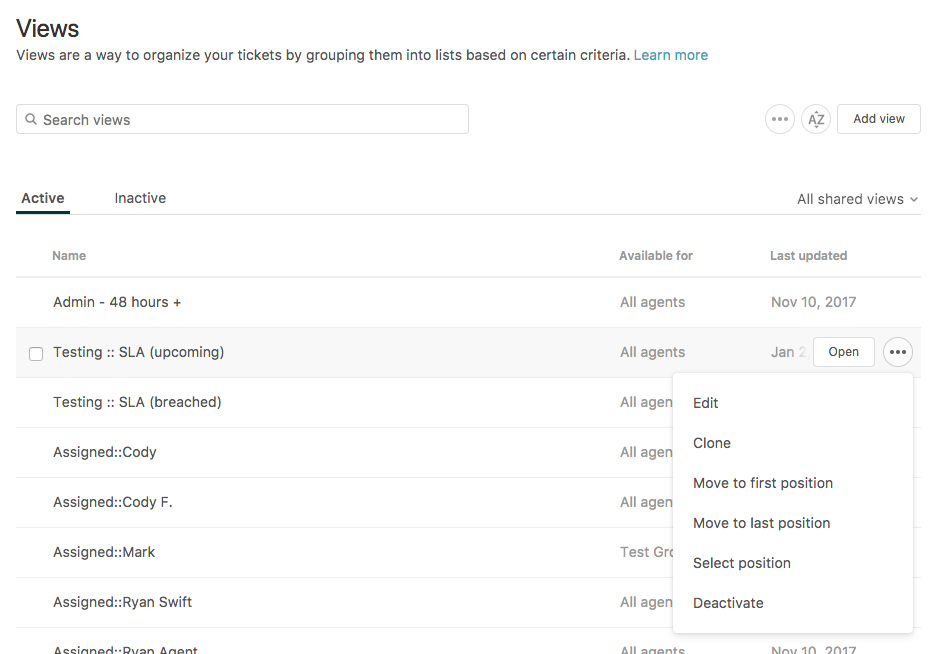Click the Available for column header

(656, 255)
